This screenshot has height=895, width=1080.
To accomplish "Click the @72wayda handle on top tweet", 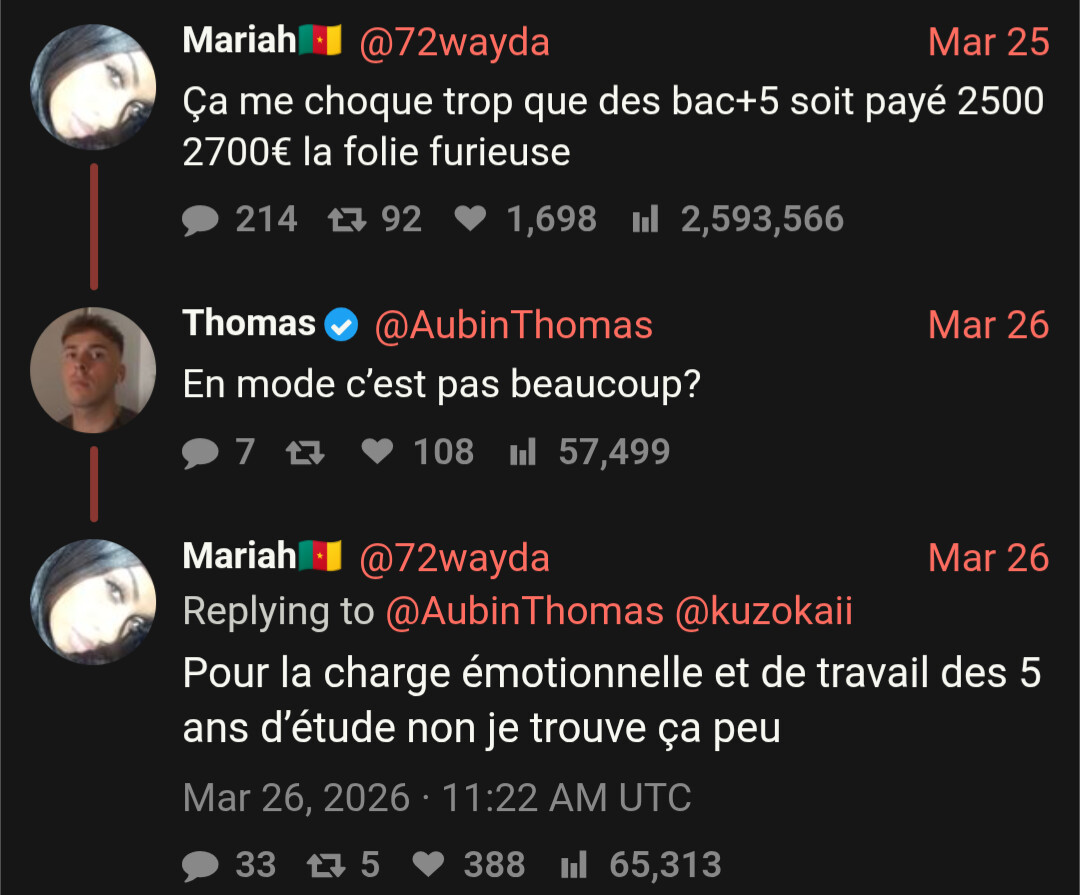I will tap(454, 43).
